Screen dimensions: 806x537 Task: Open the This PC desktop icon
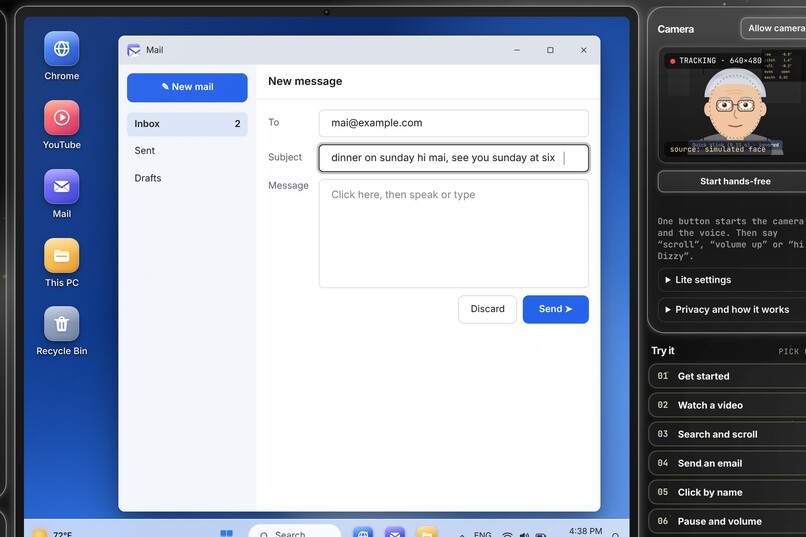(x=62, y=263)
